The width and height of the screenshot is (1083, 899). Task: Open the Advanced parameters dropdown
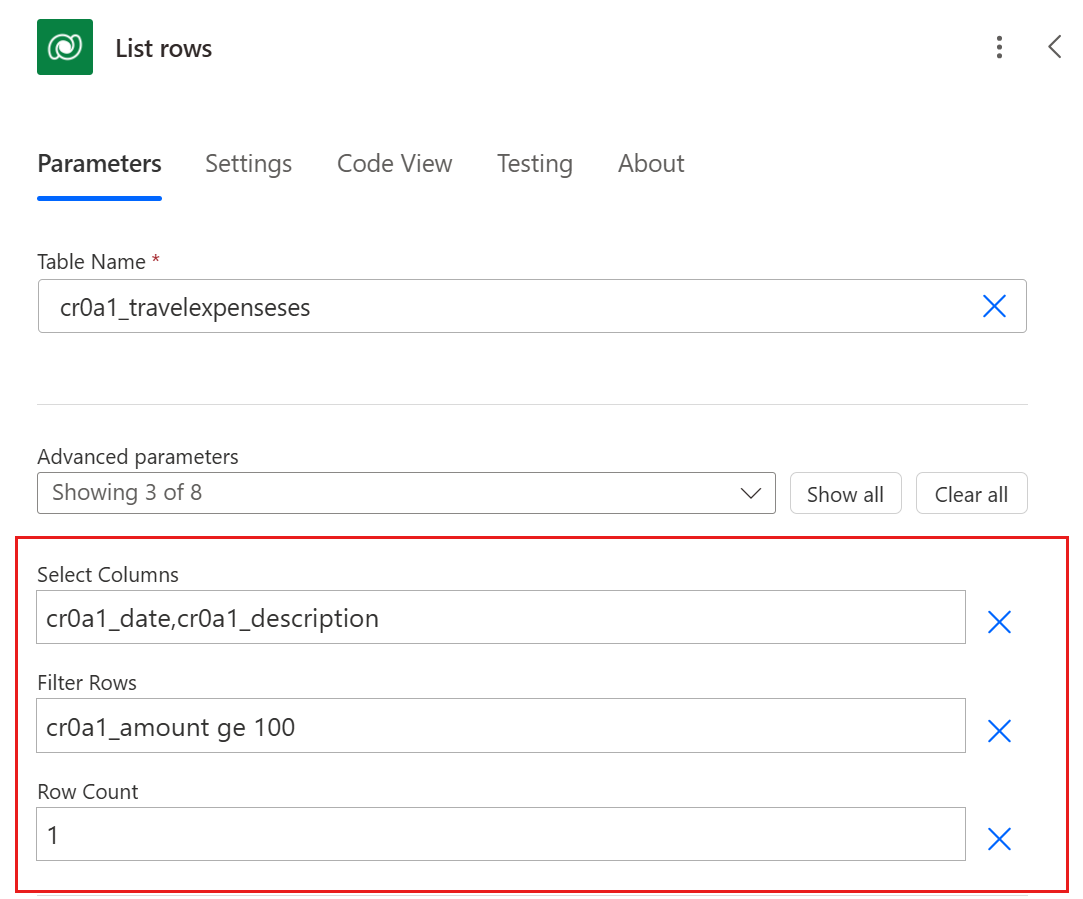[750, 492]
